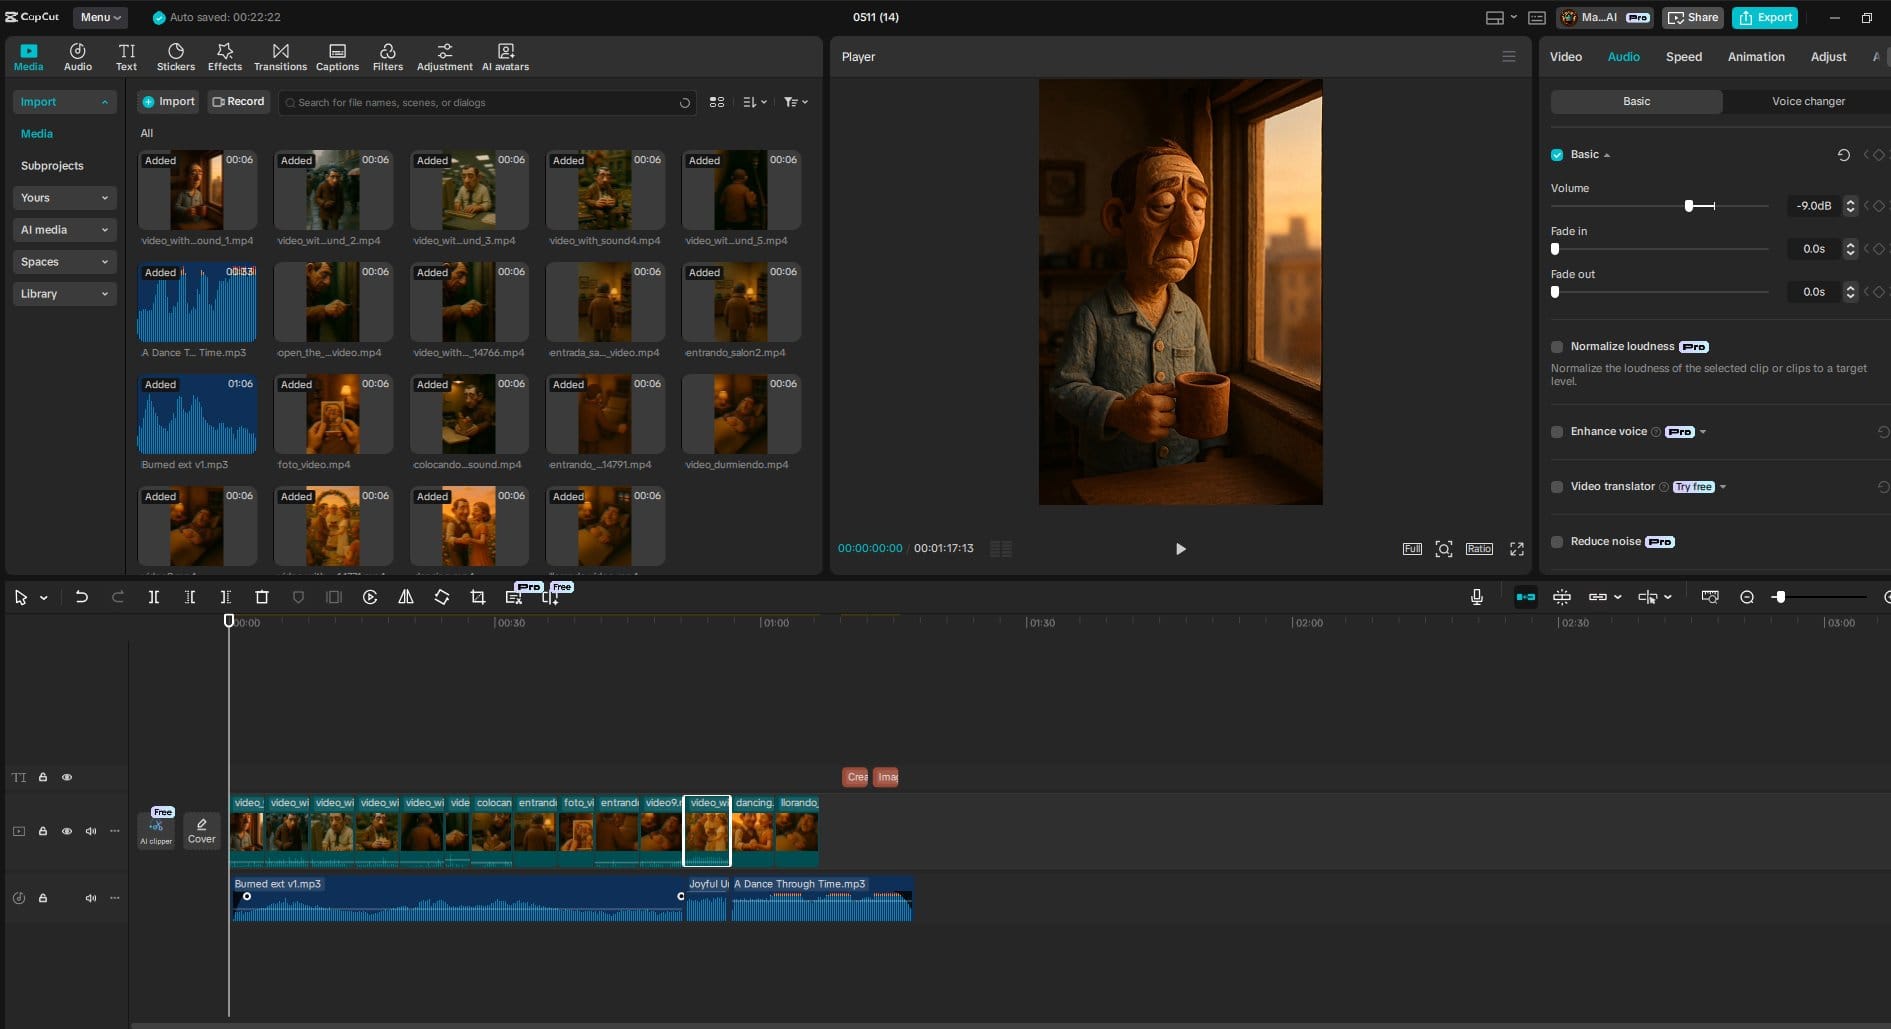Screen dimensions: 1891x1029
Task: Expand the AI media dropdown
Action: (x=64, y=230)
